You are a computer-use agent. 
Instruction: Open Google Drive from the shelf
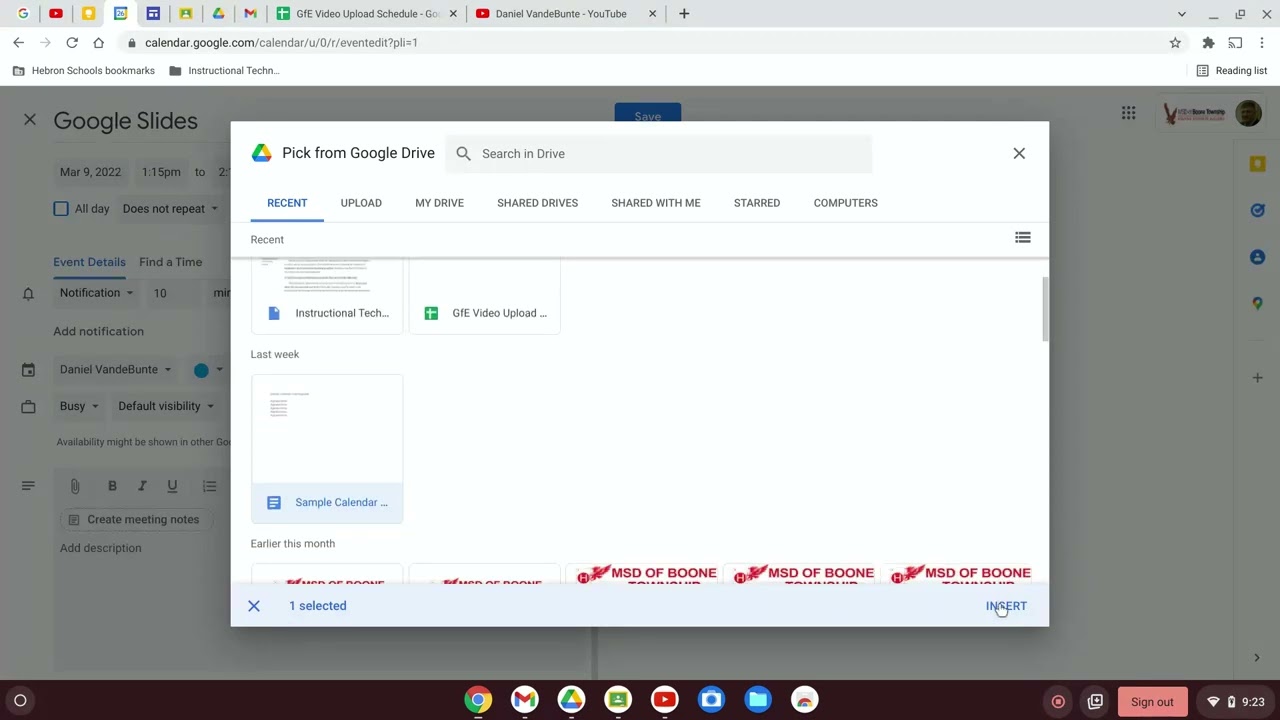tap(571, 701)
